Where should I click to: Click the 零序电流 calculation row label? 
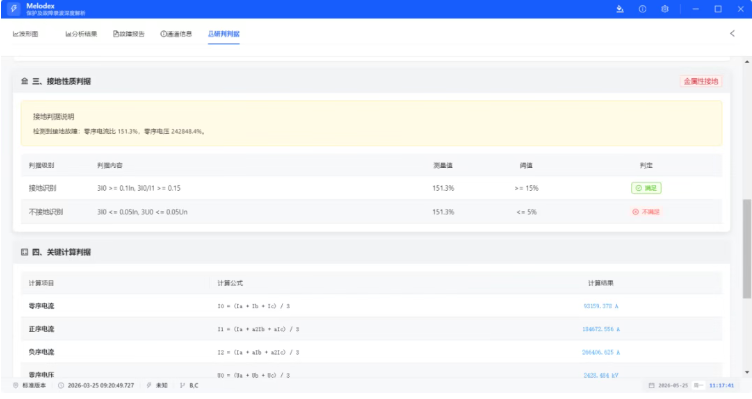pyautogui.click(x=41, y=306)
